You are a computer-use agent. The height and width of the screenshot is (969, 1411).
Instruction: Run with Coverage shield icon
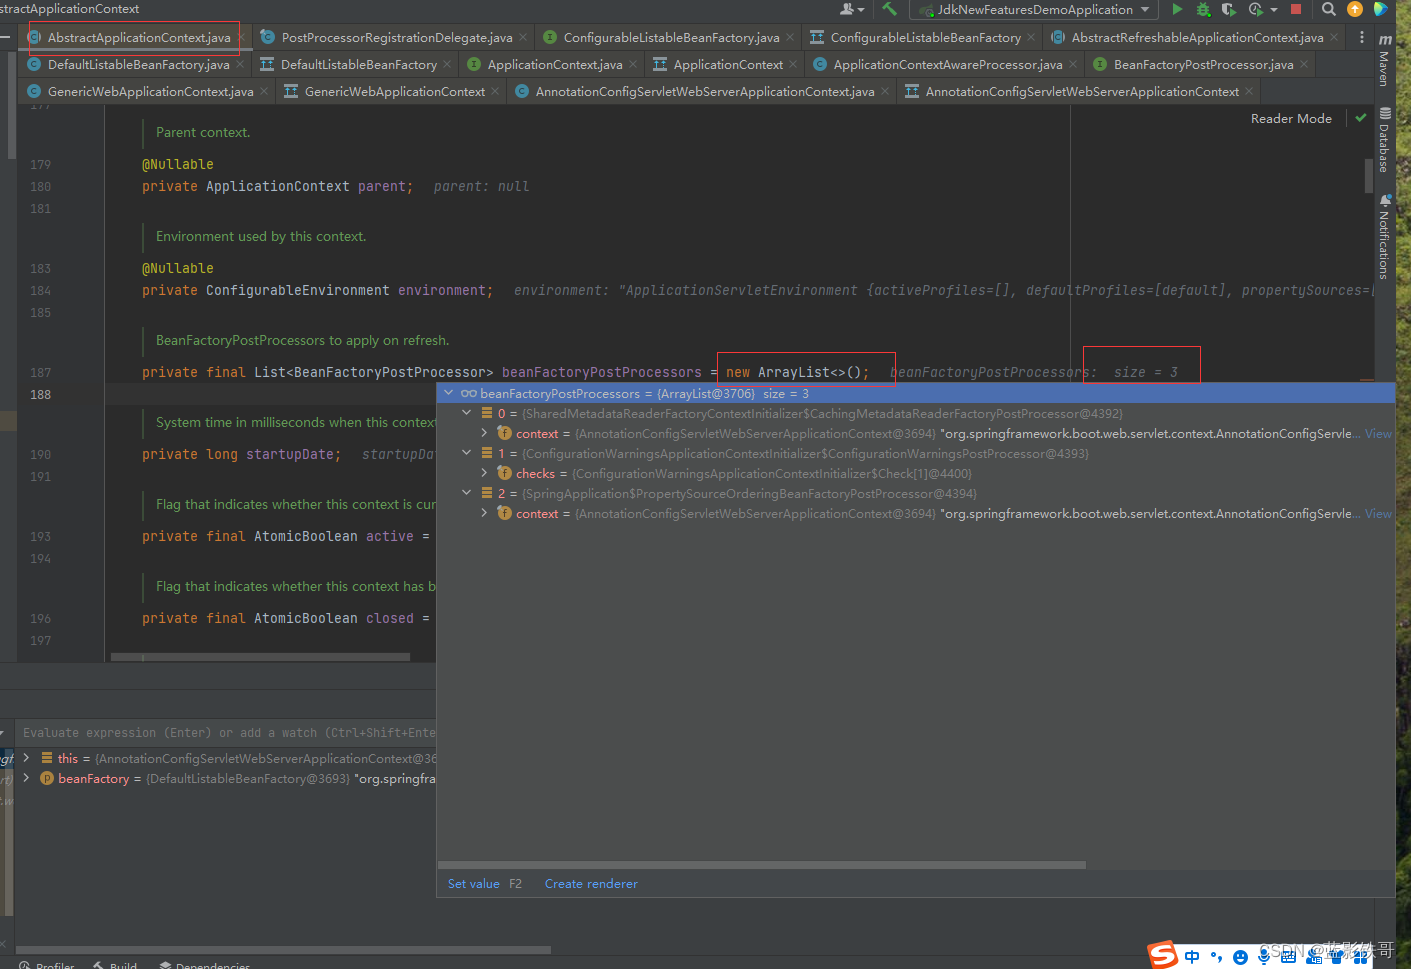pyautogui.click(x=1229, y=9)
